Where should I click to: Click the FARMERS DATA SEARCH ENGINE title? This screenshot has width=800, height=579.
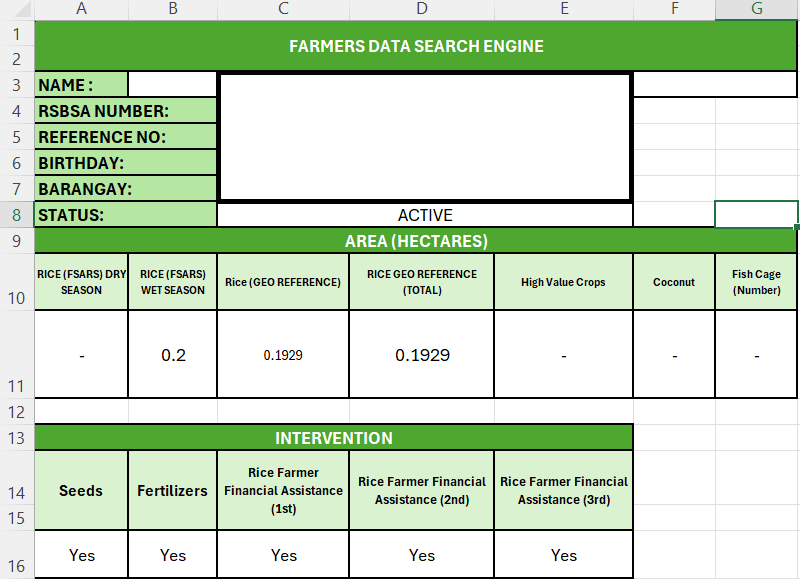click(416, 46)
